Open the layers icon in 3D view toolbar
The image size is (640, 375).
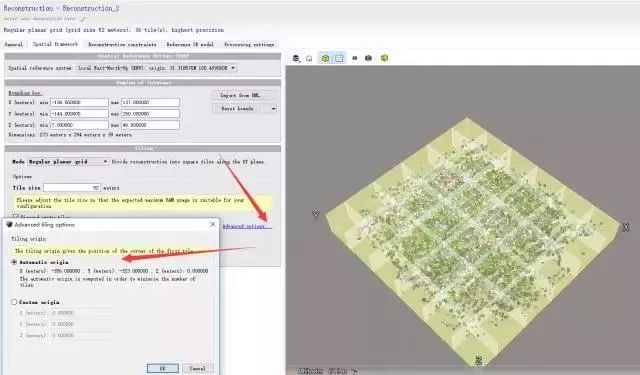tap(296, 58)
